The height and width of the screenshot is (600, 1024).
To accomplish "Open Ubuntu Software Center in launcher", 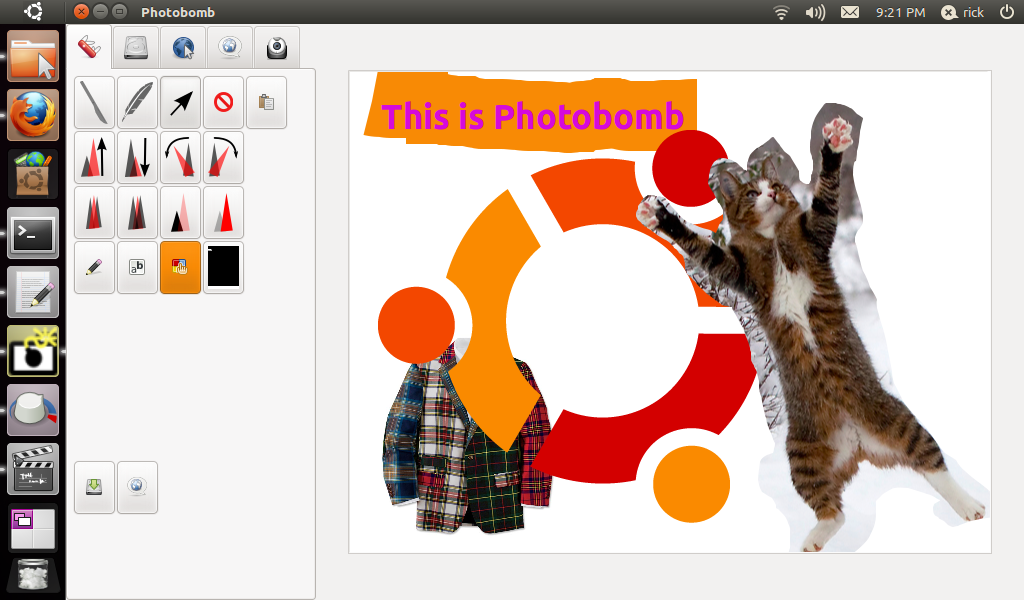I will click(x=33, y=174).
